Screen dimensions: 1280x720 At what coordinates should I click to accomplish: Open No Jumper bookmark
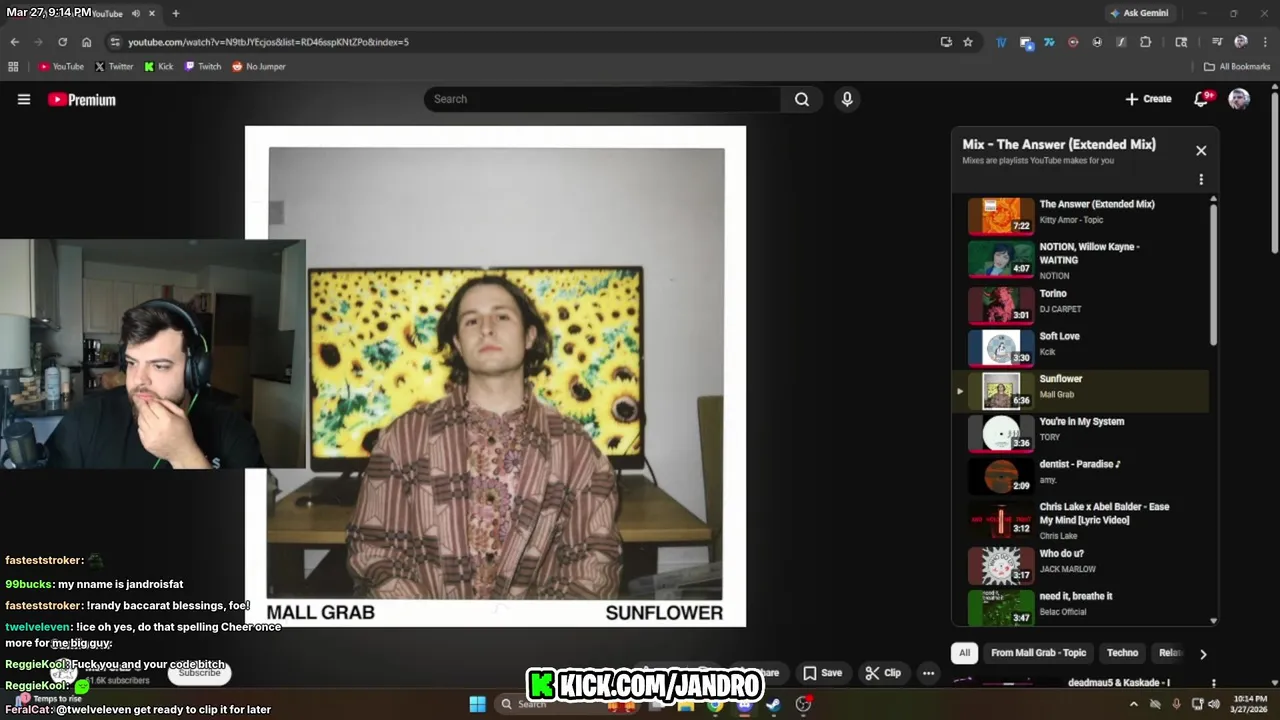(x=259, y=67)
